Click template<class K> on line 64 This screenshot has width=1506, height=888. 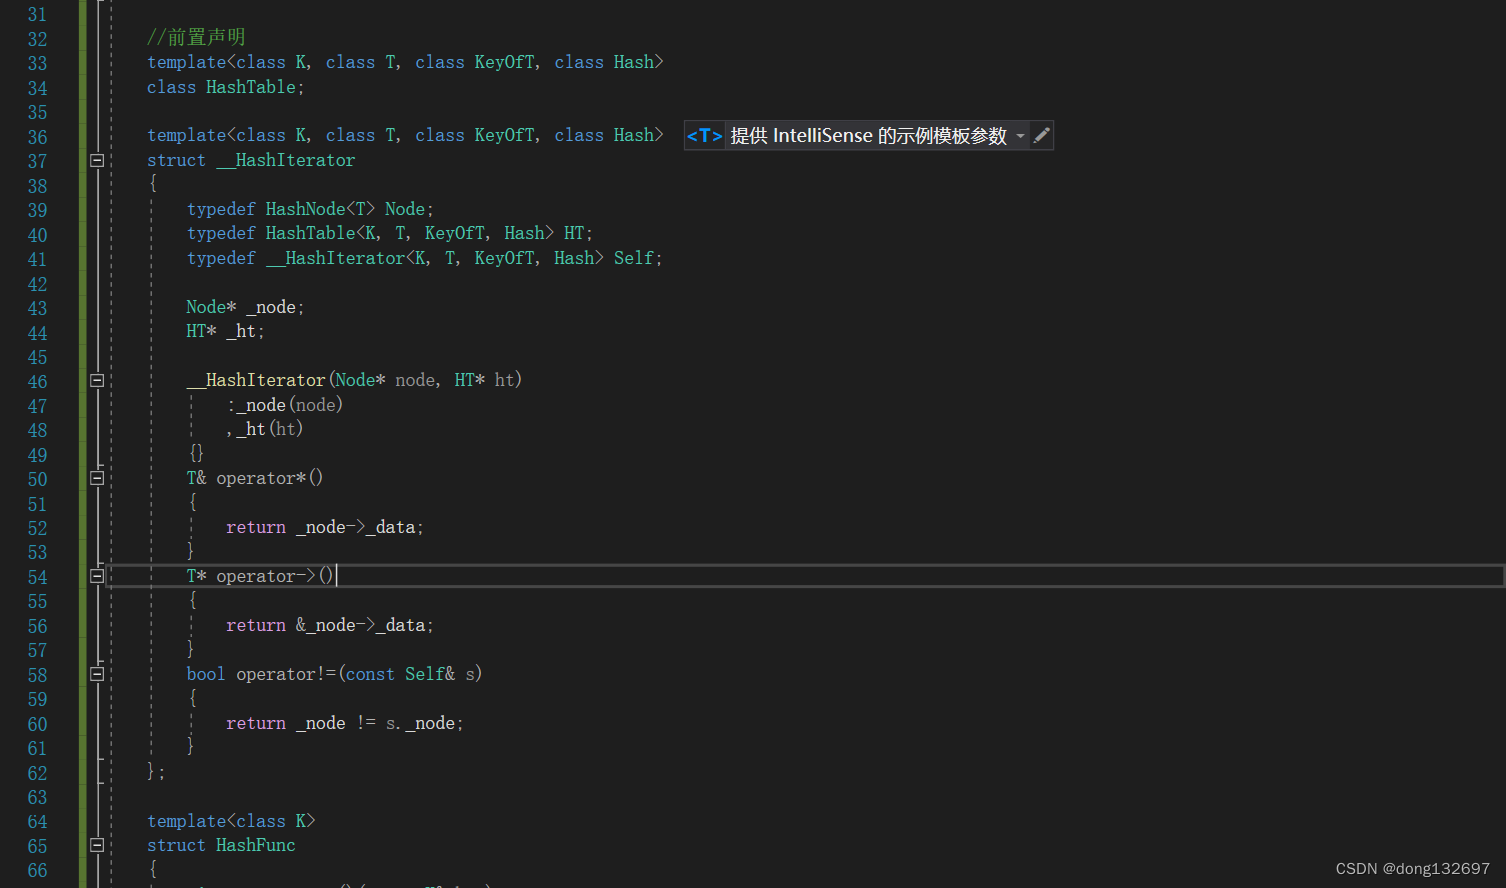231,821
